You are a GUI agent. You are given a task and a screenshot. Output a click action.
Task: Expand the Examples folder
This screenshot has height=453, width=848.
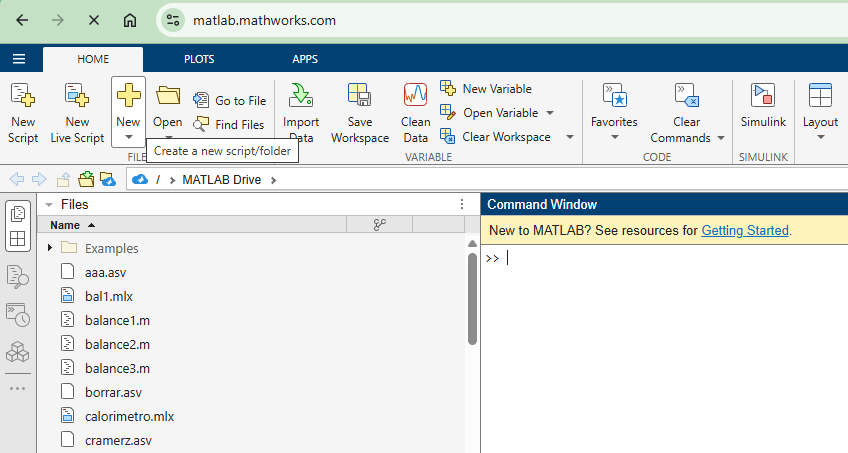50,248
